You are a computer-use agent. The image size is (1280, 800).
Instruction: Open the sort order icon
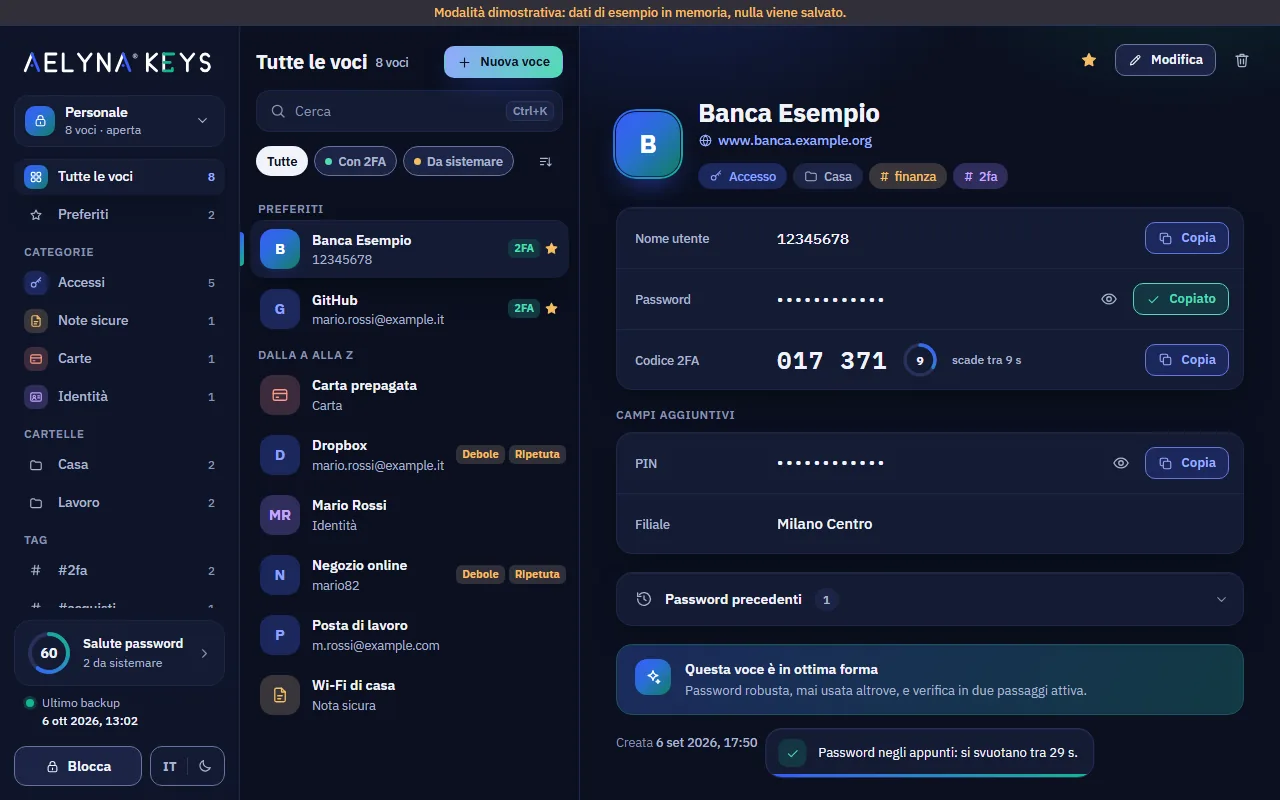coord(545,161)
